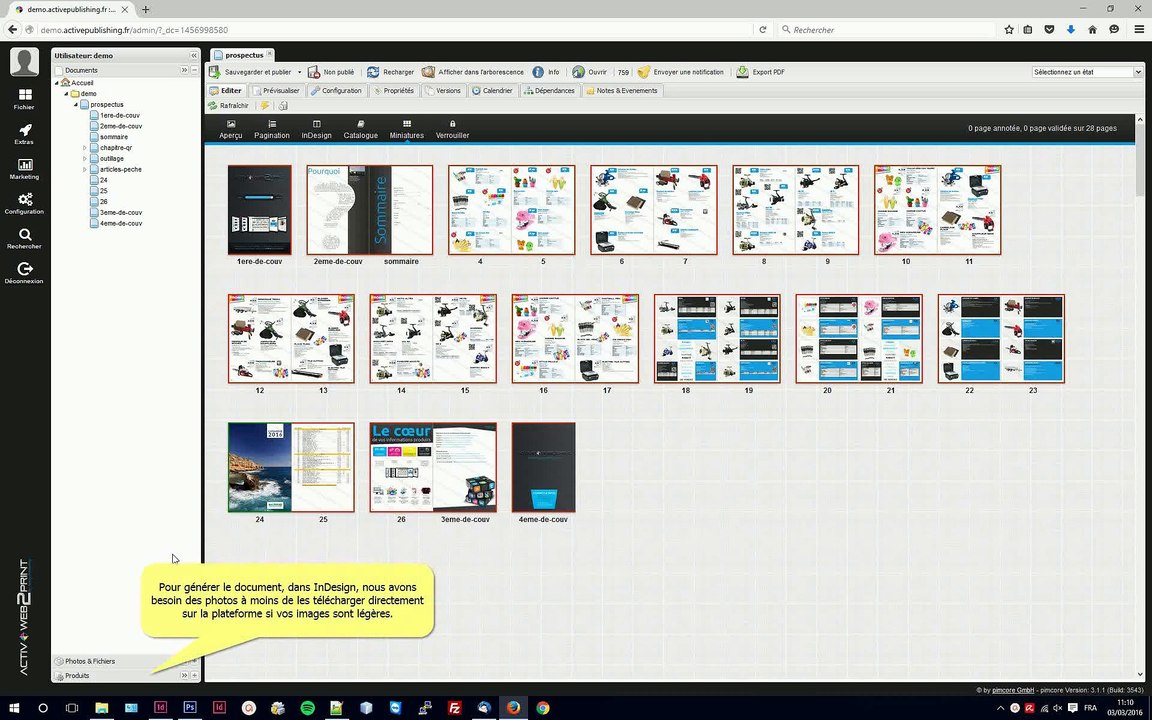This screenshot has height=720, width=1152.
Task: Click the Rafraîchir button
Action: point(228,106)
